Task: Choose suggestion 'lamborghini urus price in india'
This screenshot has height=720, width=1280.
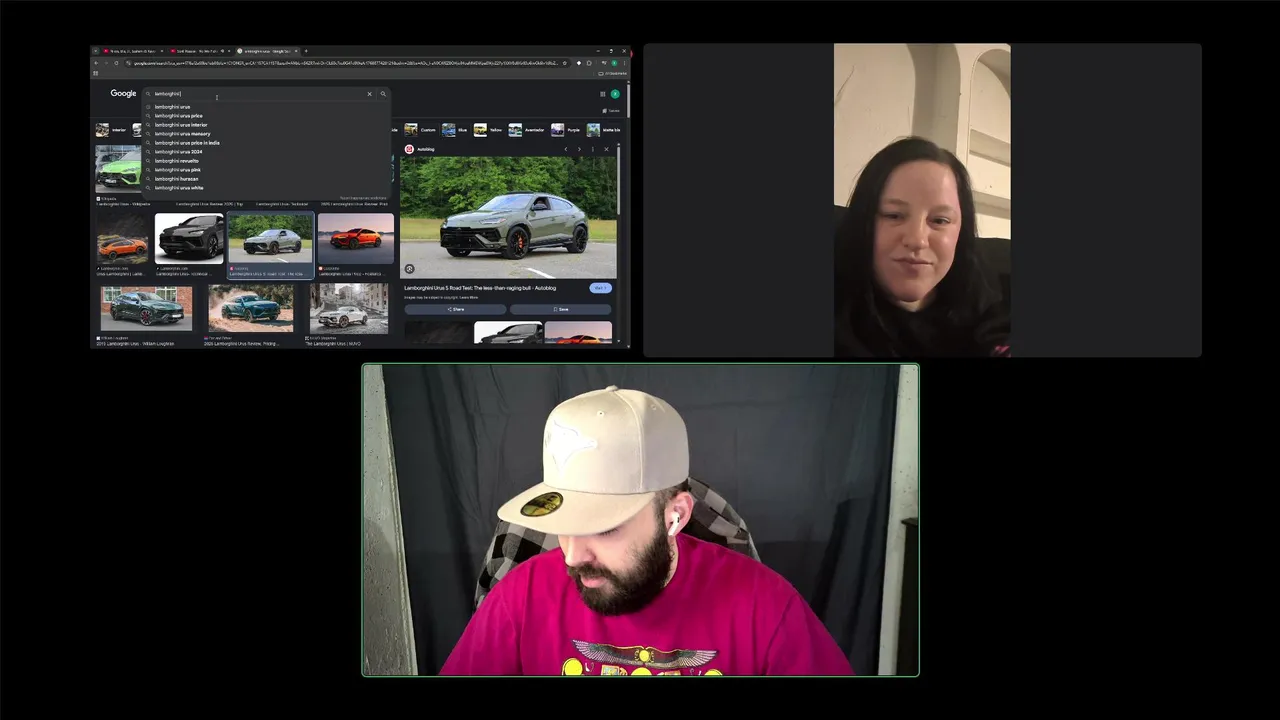Action: [x=187, y=143]
